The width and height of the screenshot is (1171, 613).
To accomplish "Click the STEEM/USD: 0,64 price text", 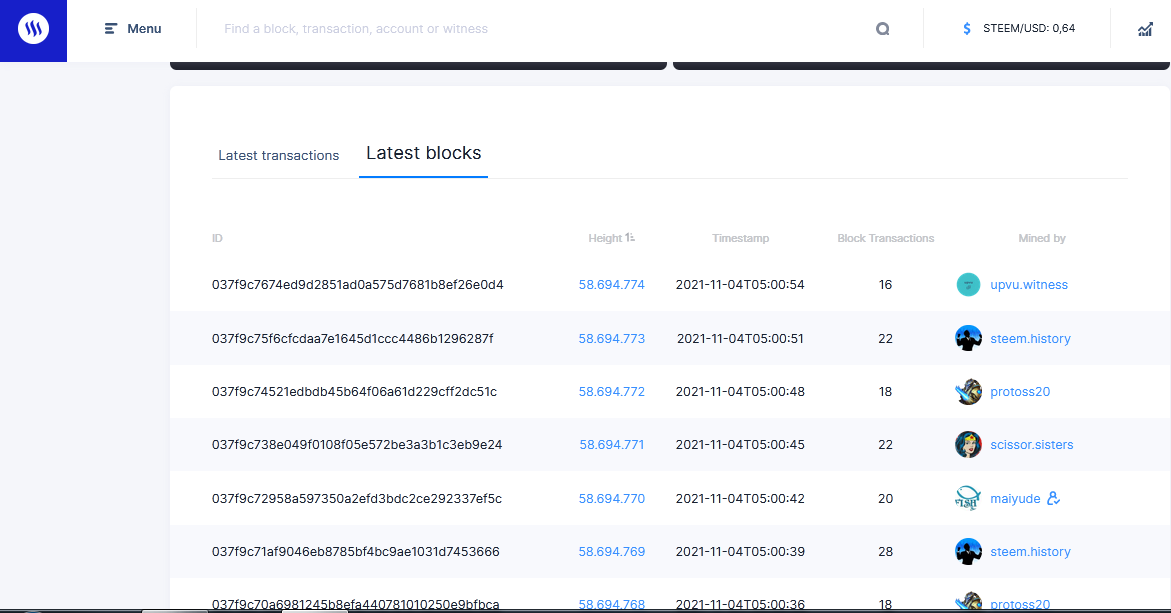I will [1029, 28].
